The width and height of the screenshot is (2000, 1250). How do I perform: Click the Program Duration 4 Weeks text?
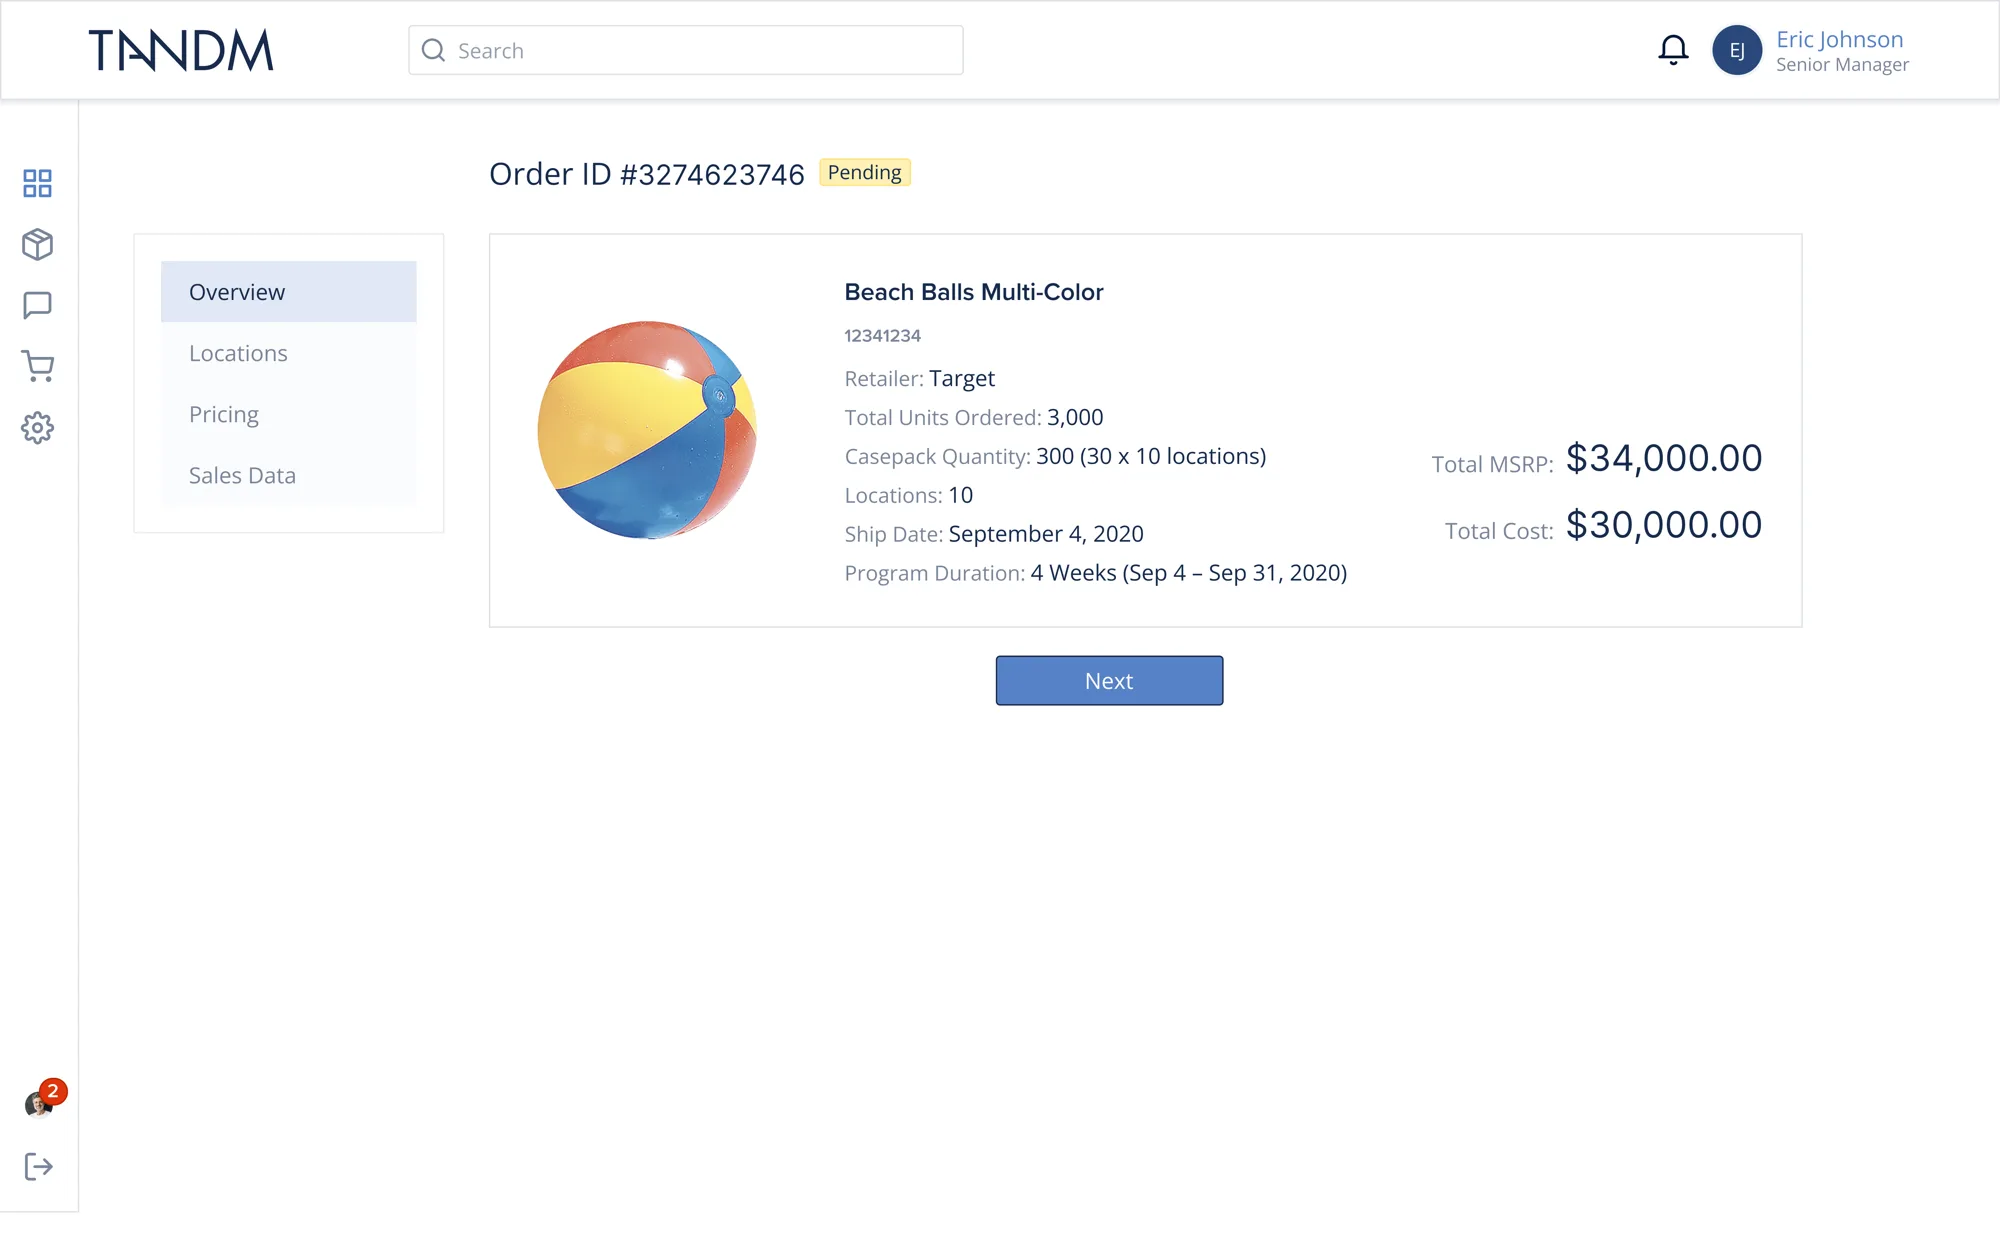tap(1189, 573)
